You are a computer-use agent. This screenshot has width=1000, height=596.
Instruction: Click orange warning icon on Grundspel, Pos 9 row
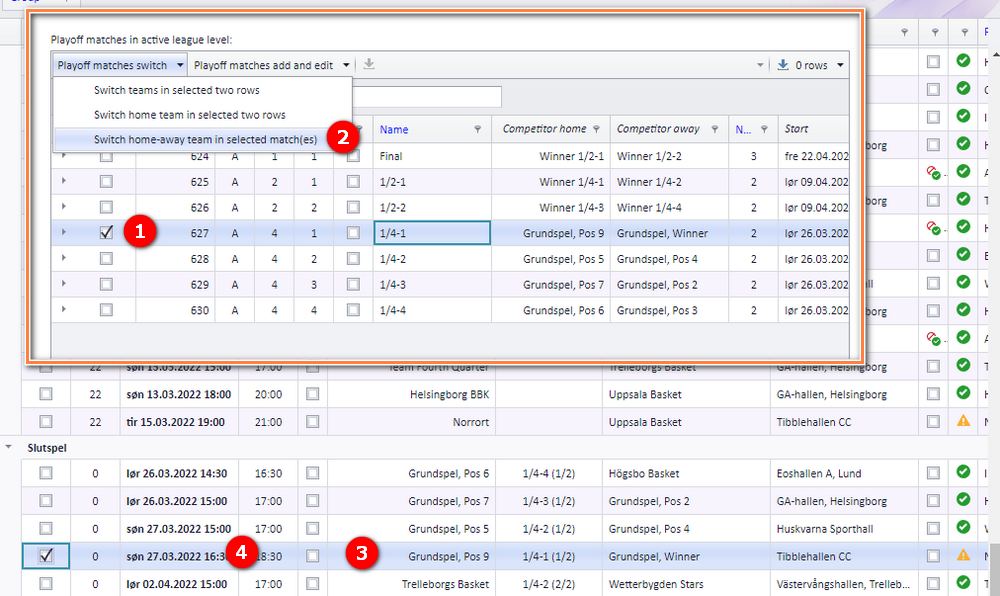[x=963, y=555]
